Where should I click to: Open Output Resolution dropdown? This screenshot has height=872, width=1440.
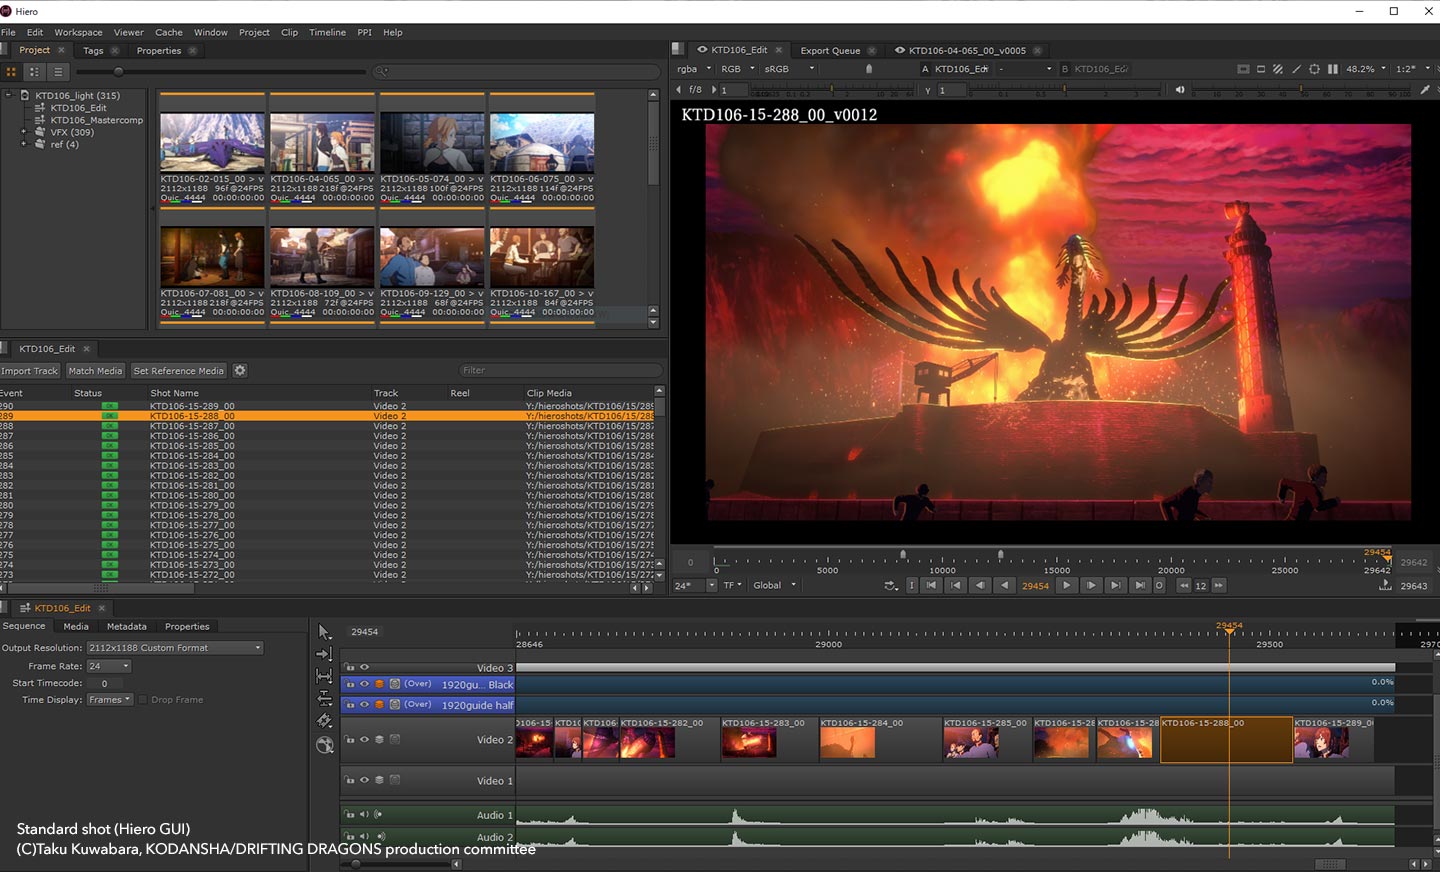click(175, 648)
